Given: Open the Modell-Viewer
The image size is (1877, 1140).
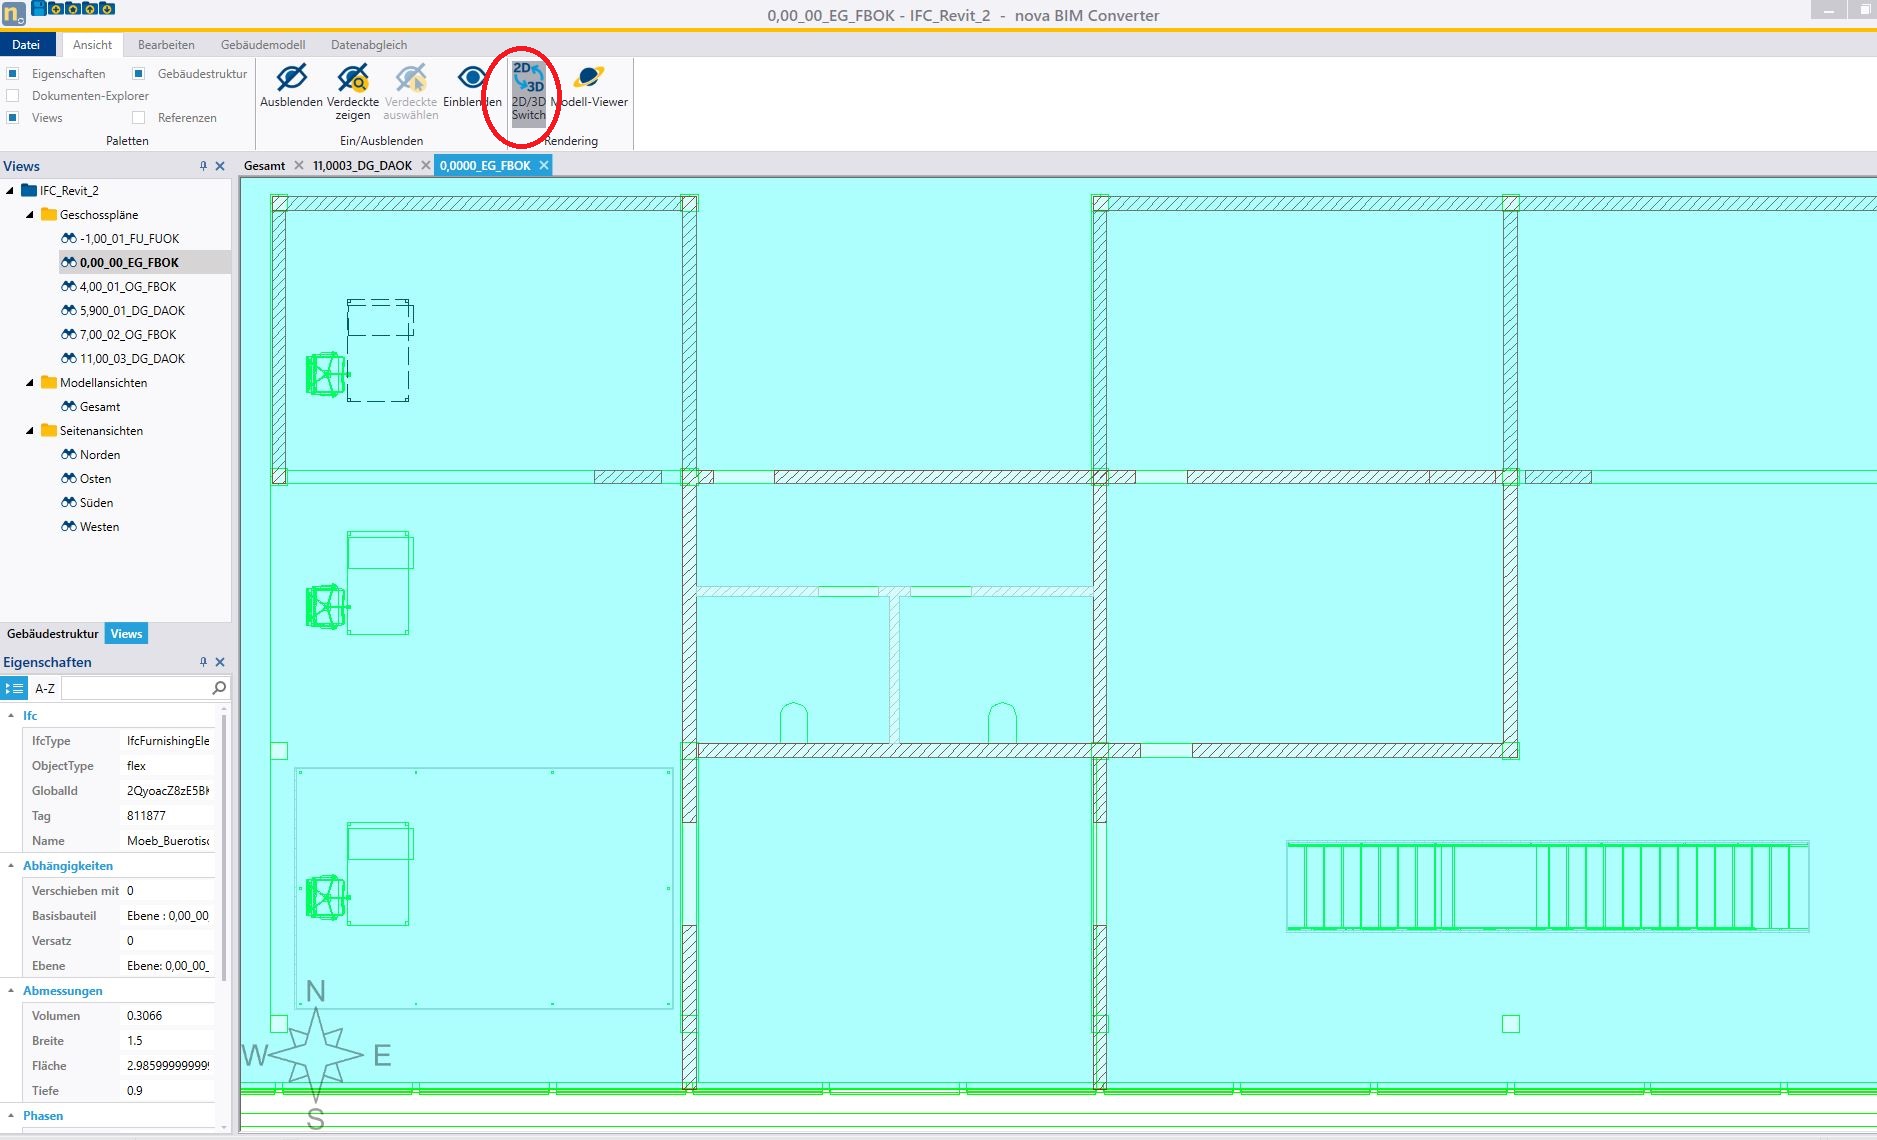Looking at the screenshot, I should pos(590,79).
